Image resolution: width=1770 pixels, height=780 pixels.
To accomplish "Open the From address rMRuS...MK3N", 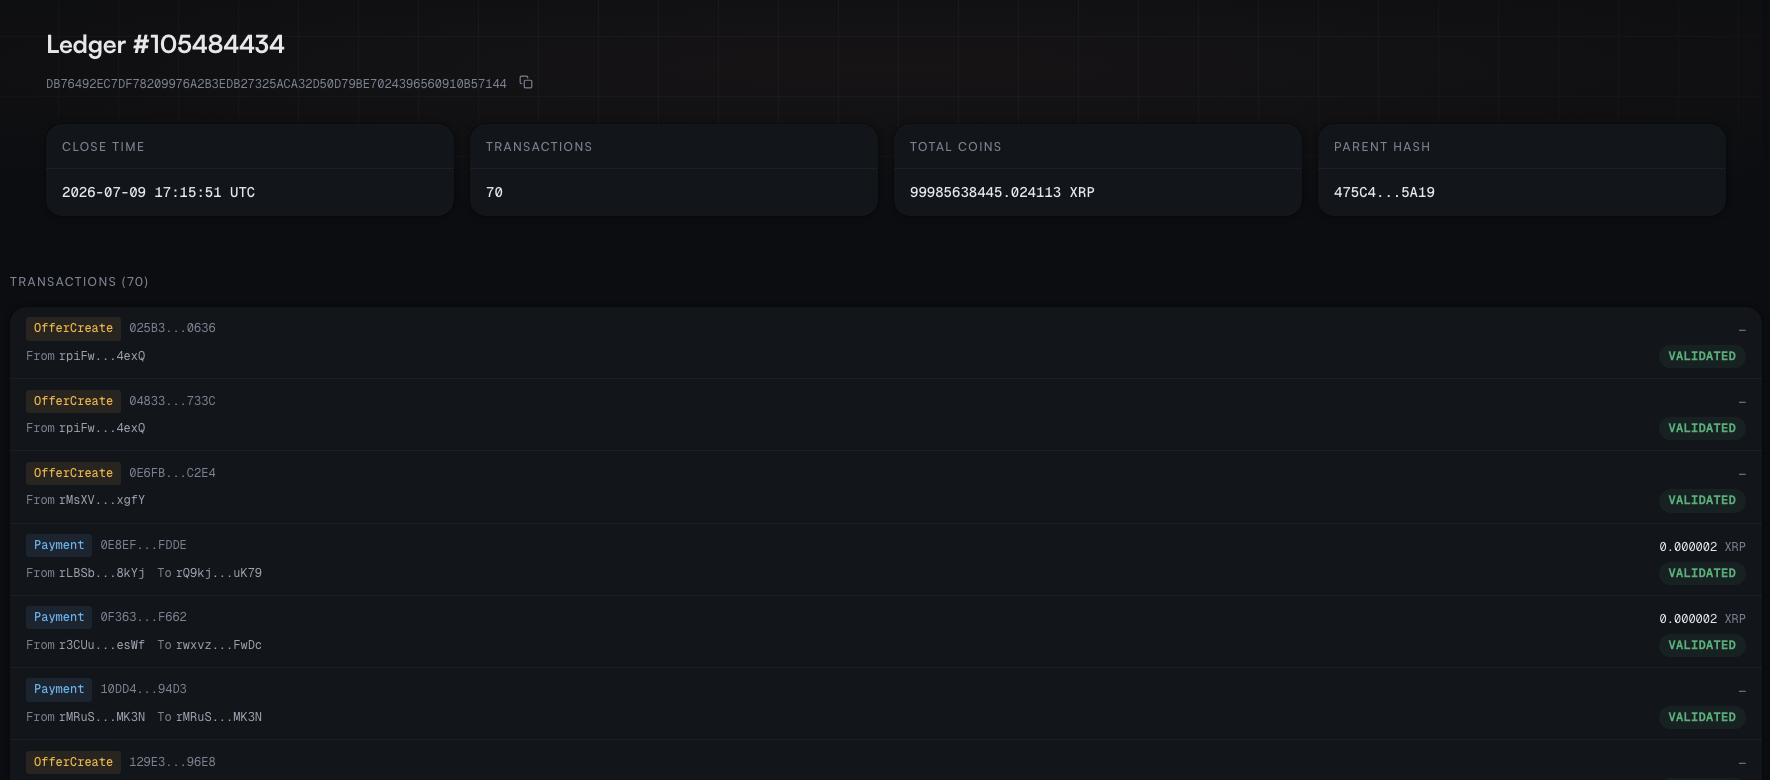I will pyautogui.click(x=102, y=717).
